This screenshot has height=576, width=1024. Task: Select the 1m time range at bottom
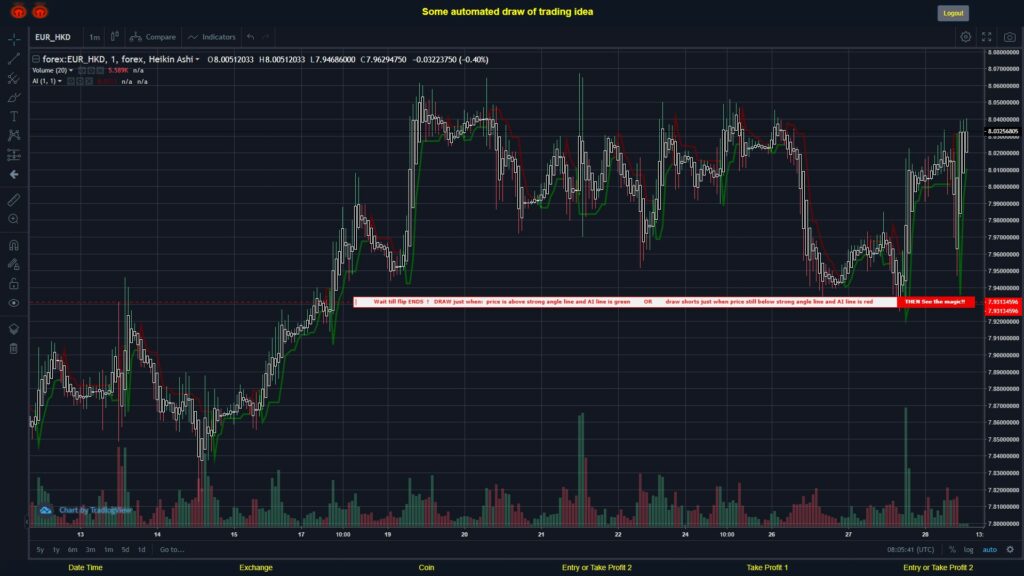[x=108, y=550]
